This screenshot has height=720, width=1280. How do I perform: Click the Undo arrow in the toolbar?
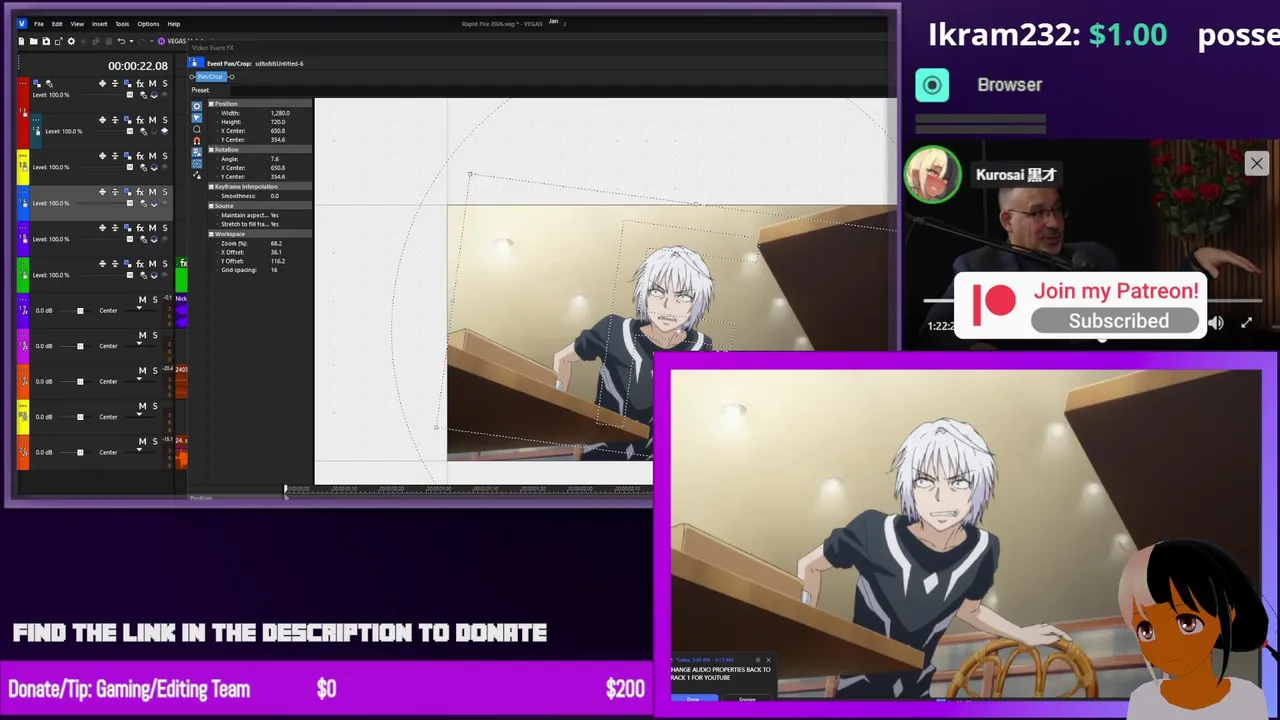coord(121,41)
